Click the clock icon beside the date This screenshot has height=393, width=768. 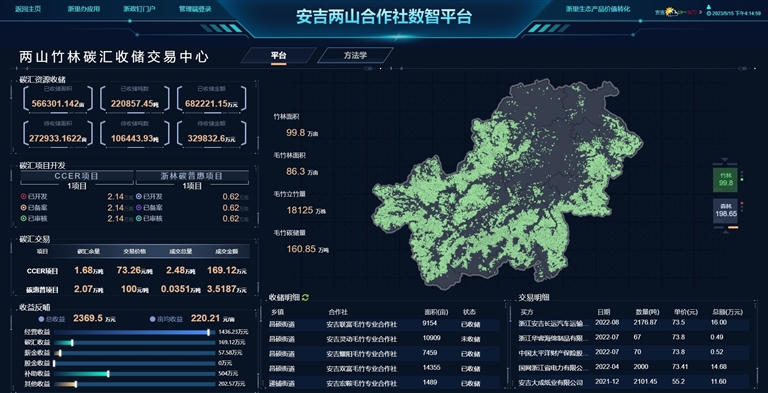pos(709,14)
